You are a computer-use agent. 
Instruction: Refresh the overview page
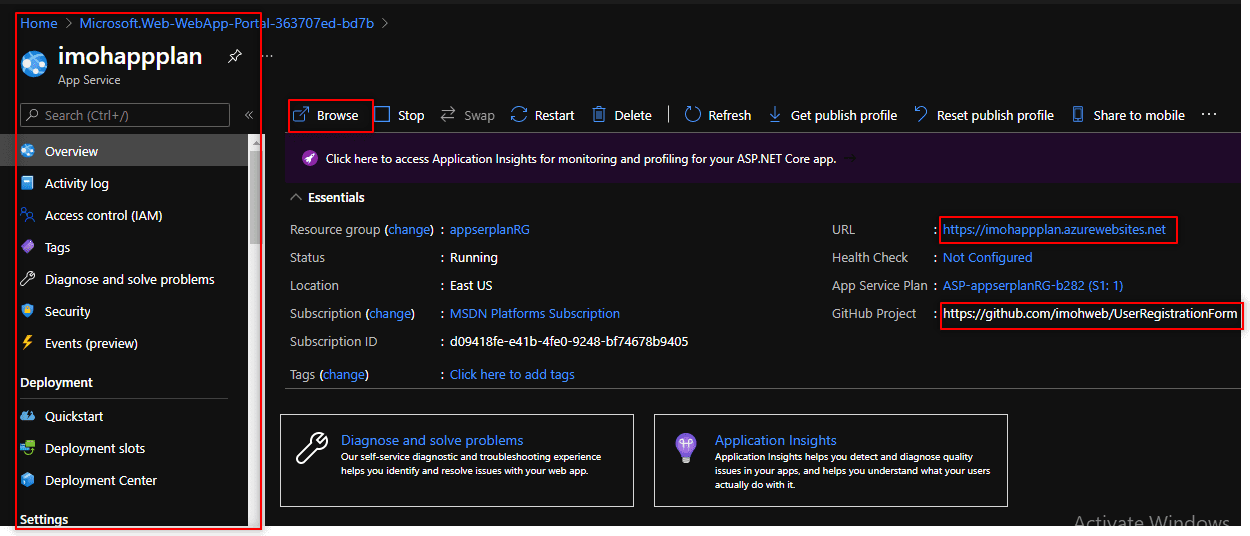tap(718, 115)
